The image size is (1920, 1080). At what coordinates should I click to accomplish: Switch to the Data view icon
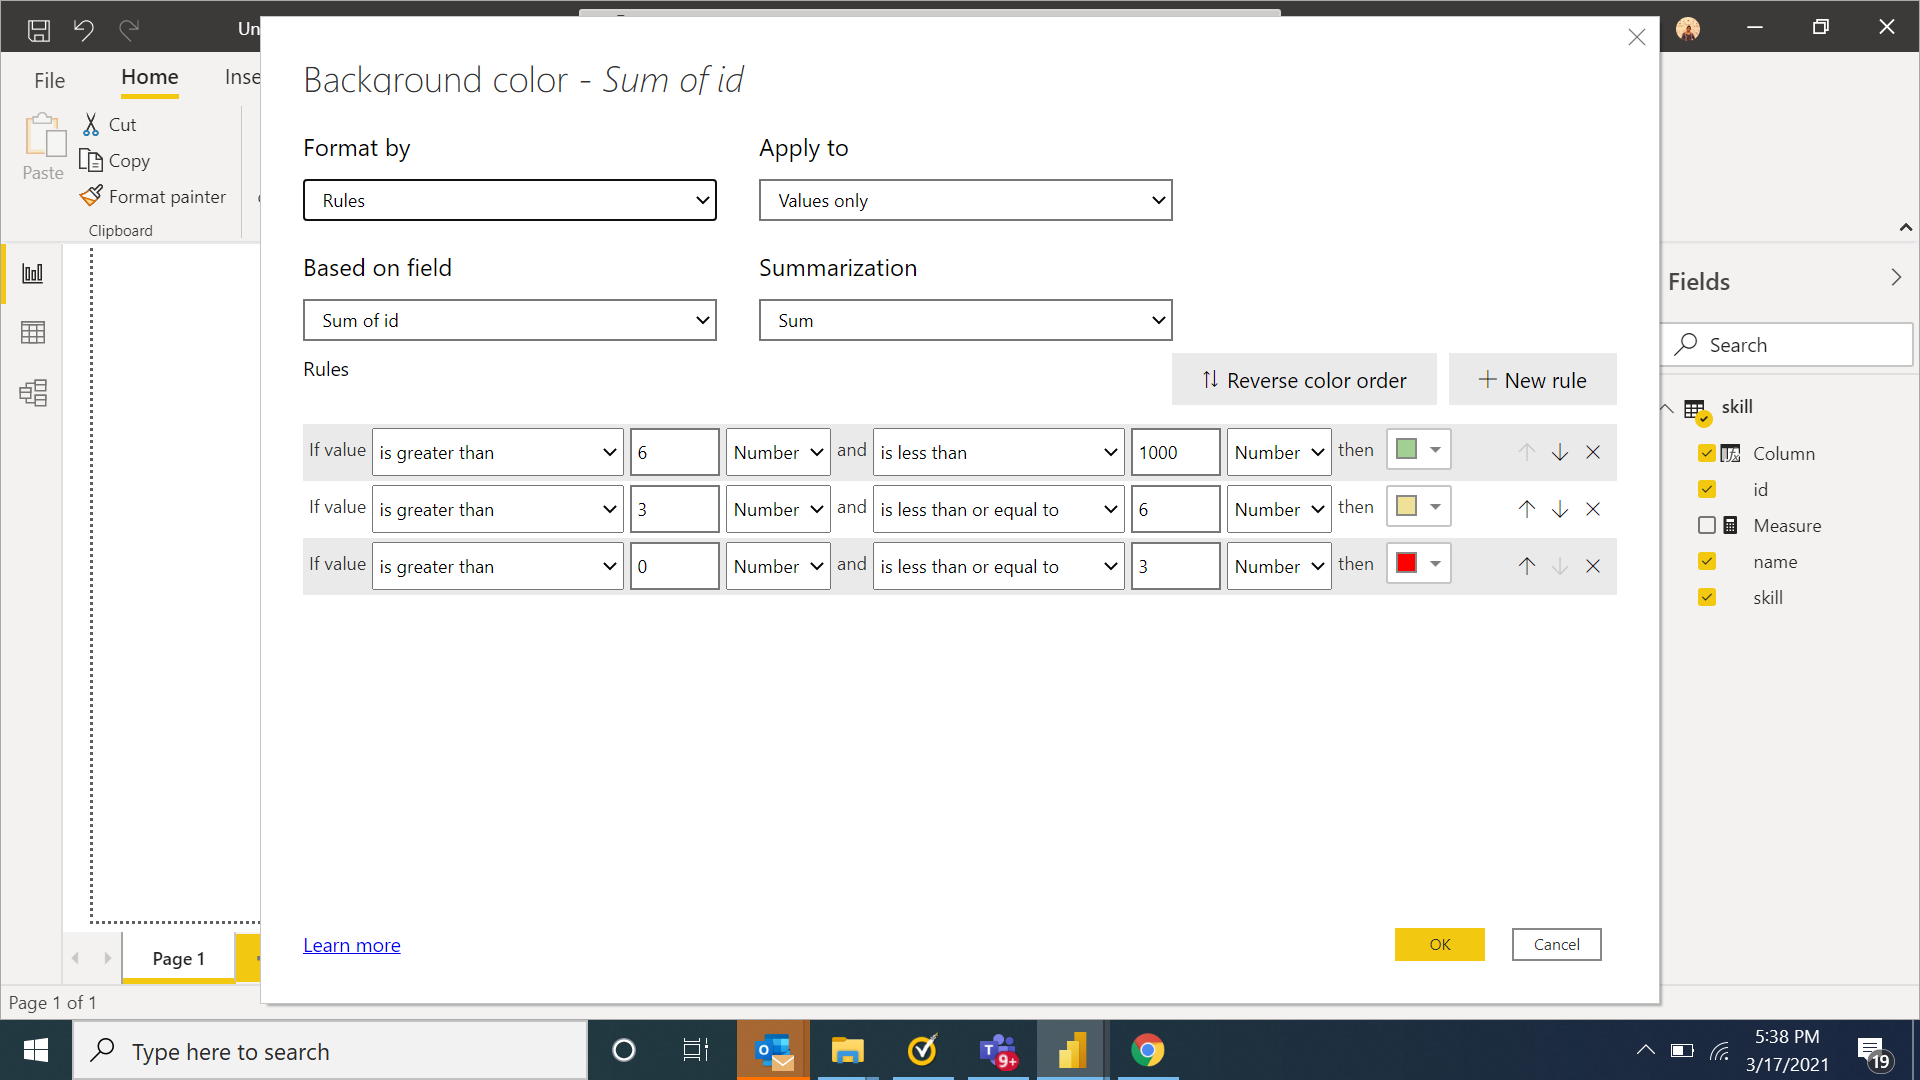(33, 332)
